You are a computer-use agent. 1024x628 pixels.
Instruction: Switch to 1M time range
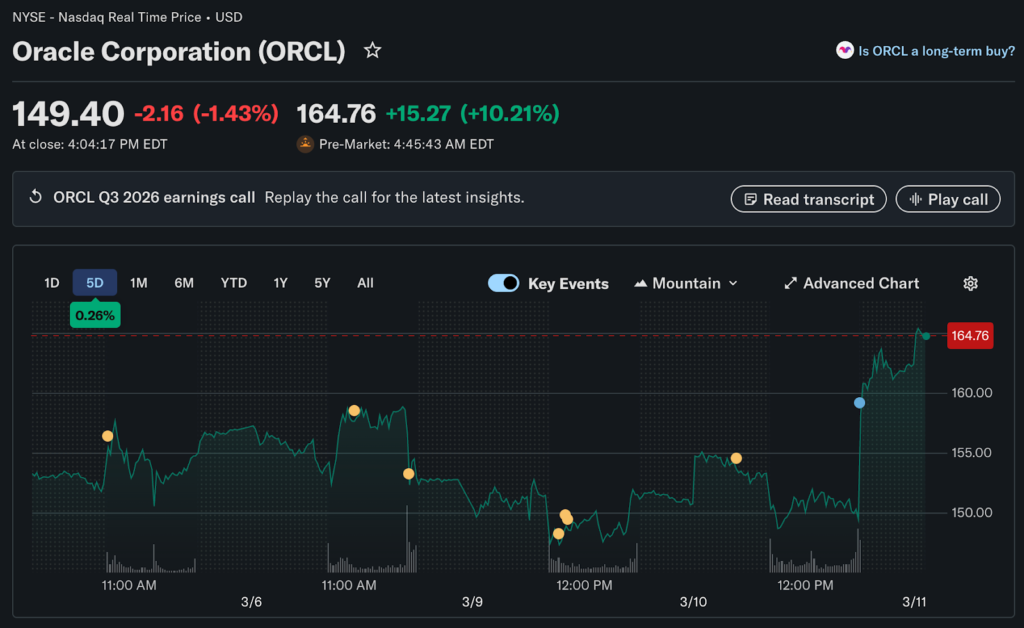click(x=139, y=283)
